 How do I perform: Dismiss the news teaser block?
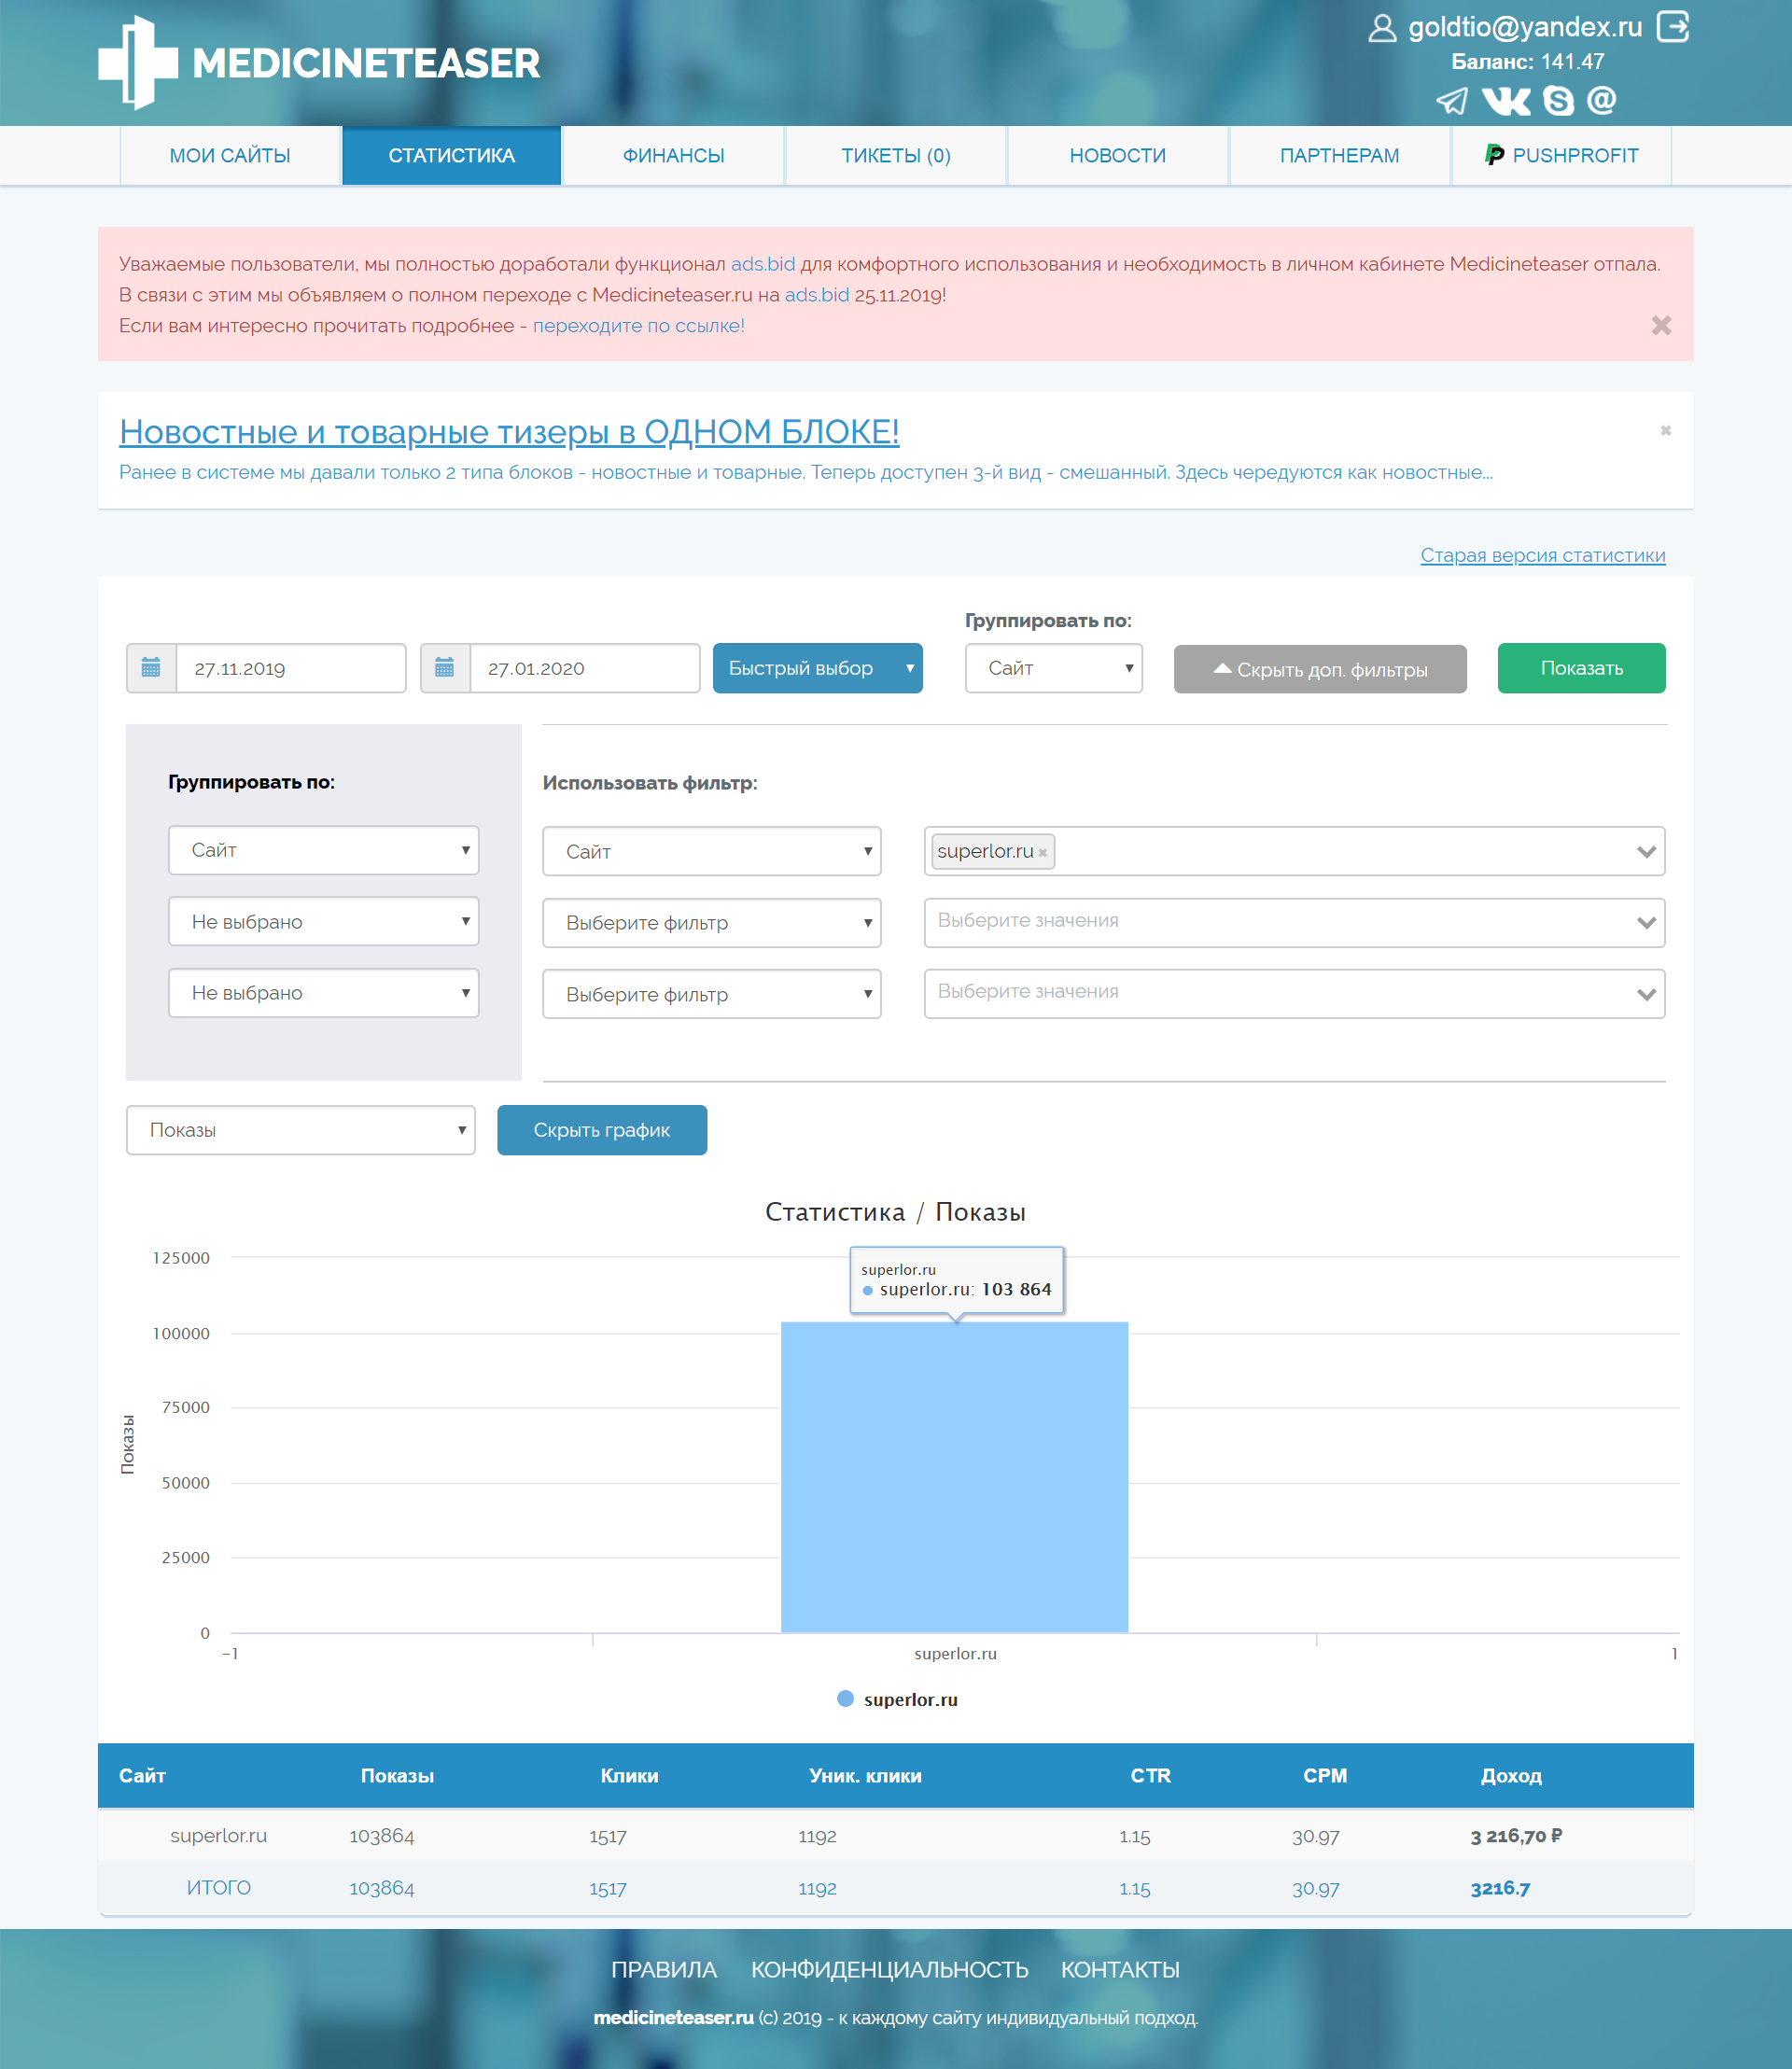click(1665, 431)
